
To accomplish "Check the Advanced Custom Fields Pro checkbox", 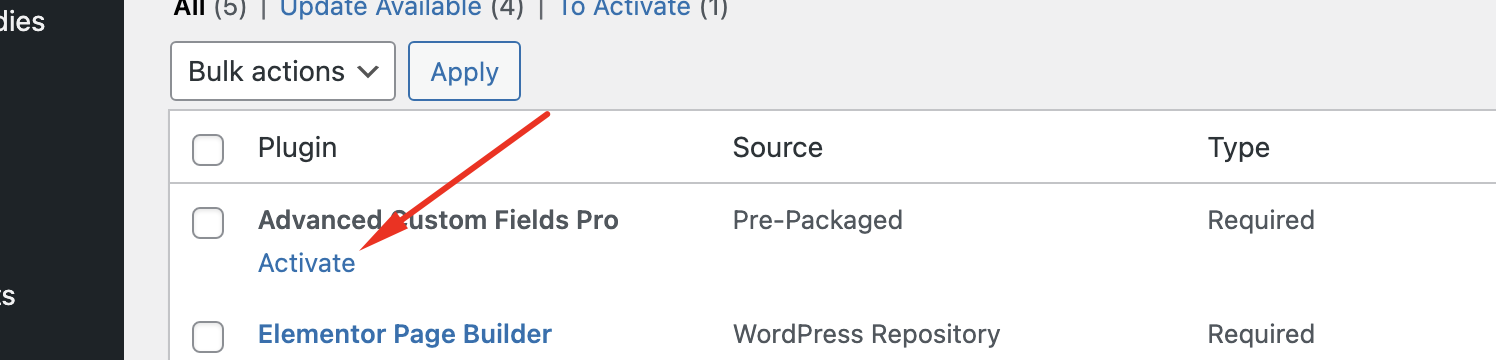I will pyautogui.click(x=208, y=222).
